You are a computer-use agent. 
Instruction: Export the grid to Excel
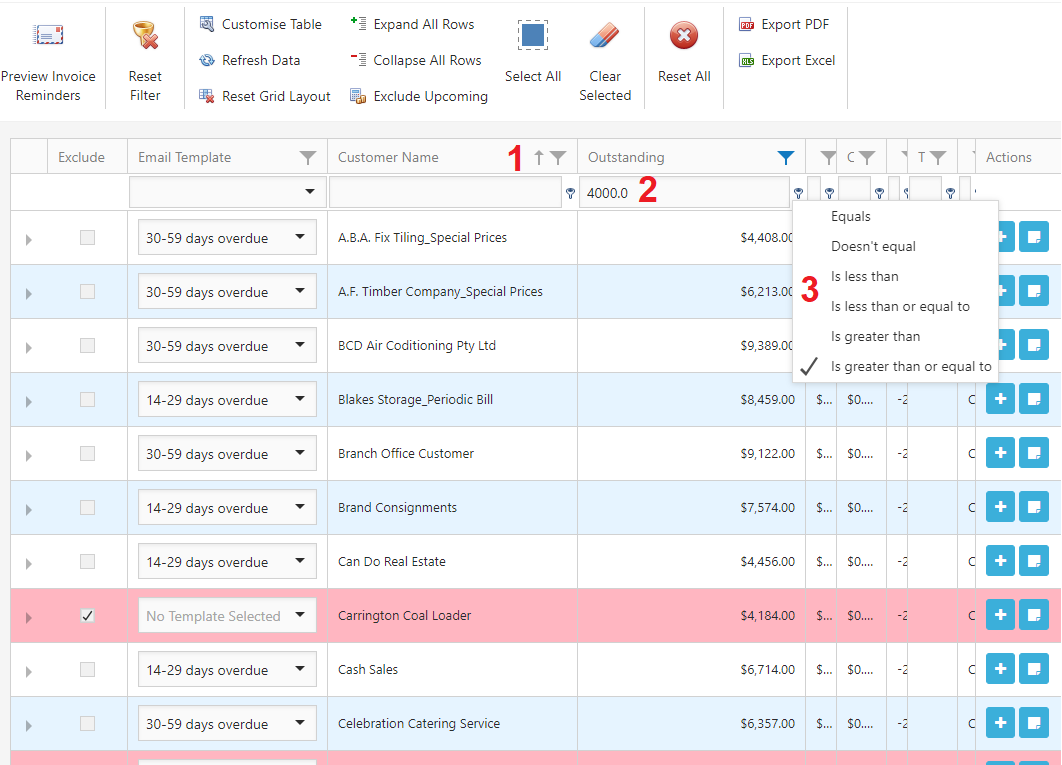pos(787,60)
